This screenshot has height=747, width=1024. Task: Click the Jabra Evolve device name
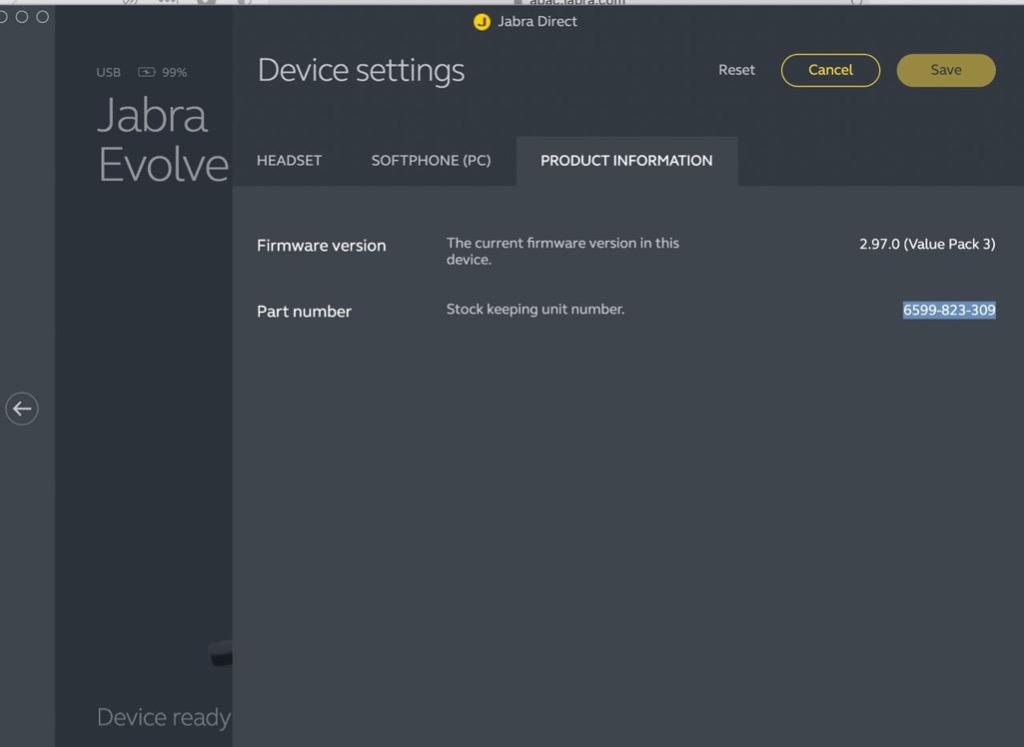pyautogui.click(x=163, y=140)
